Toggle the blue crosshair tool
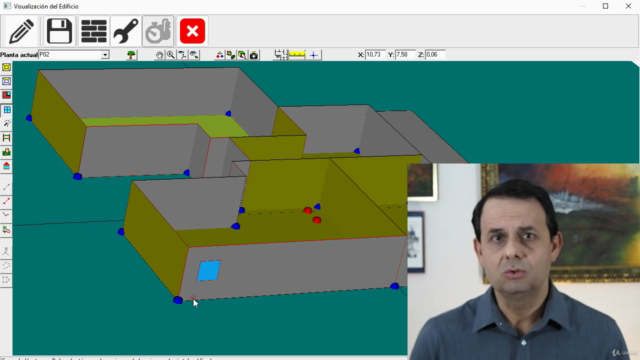 [313, 55]
